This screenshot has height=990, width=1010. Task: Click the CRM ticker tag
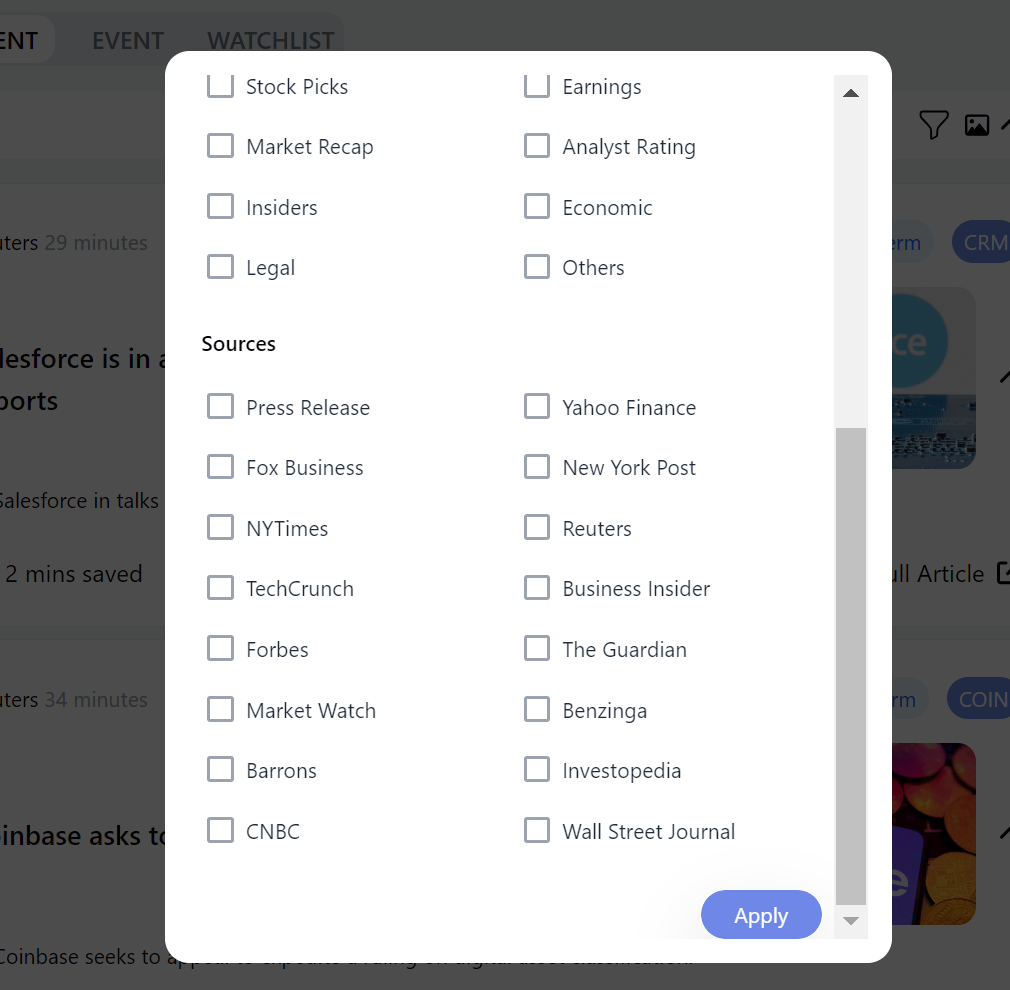984,242
